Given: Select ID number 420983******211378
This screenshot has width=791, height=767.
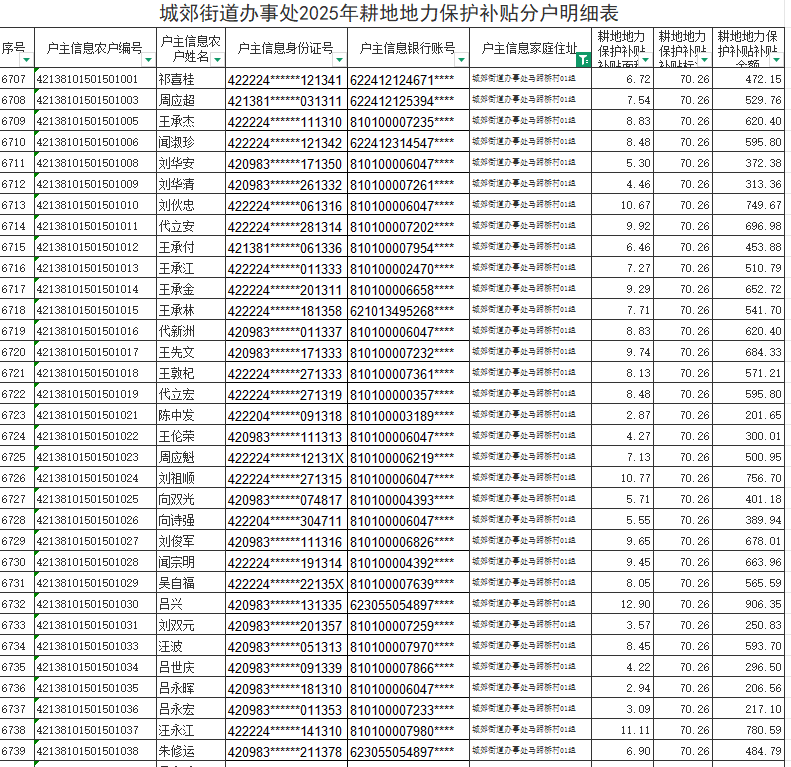Looking at the screenshot, I should click(x=286, y=752).
